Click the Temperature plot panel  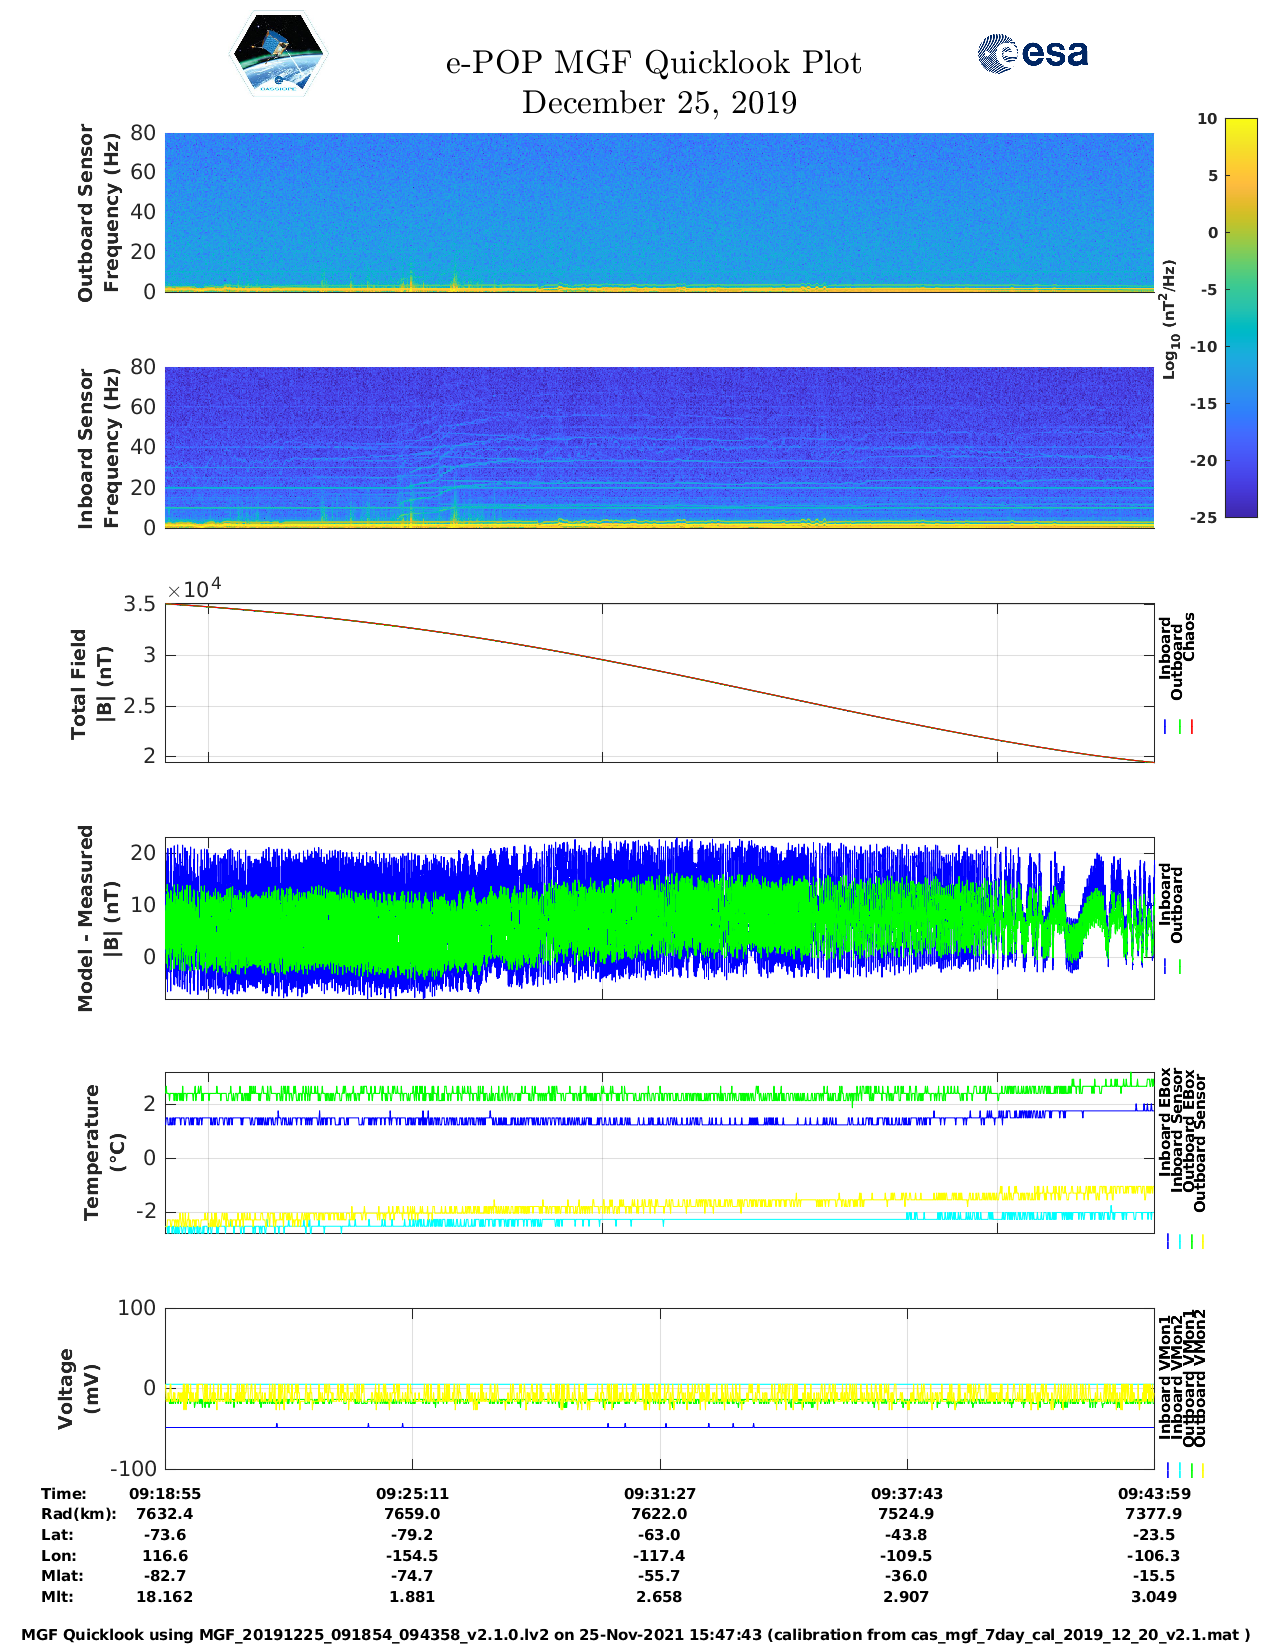[659, 1153]
